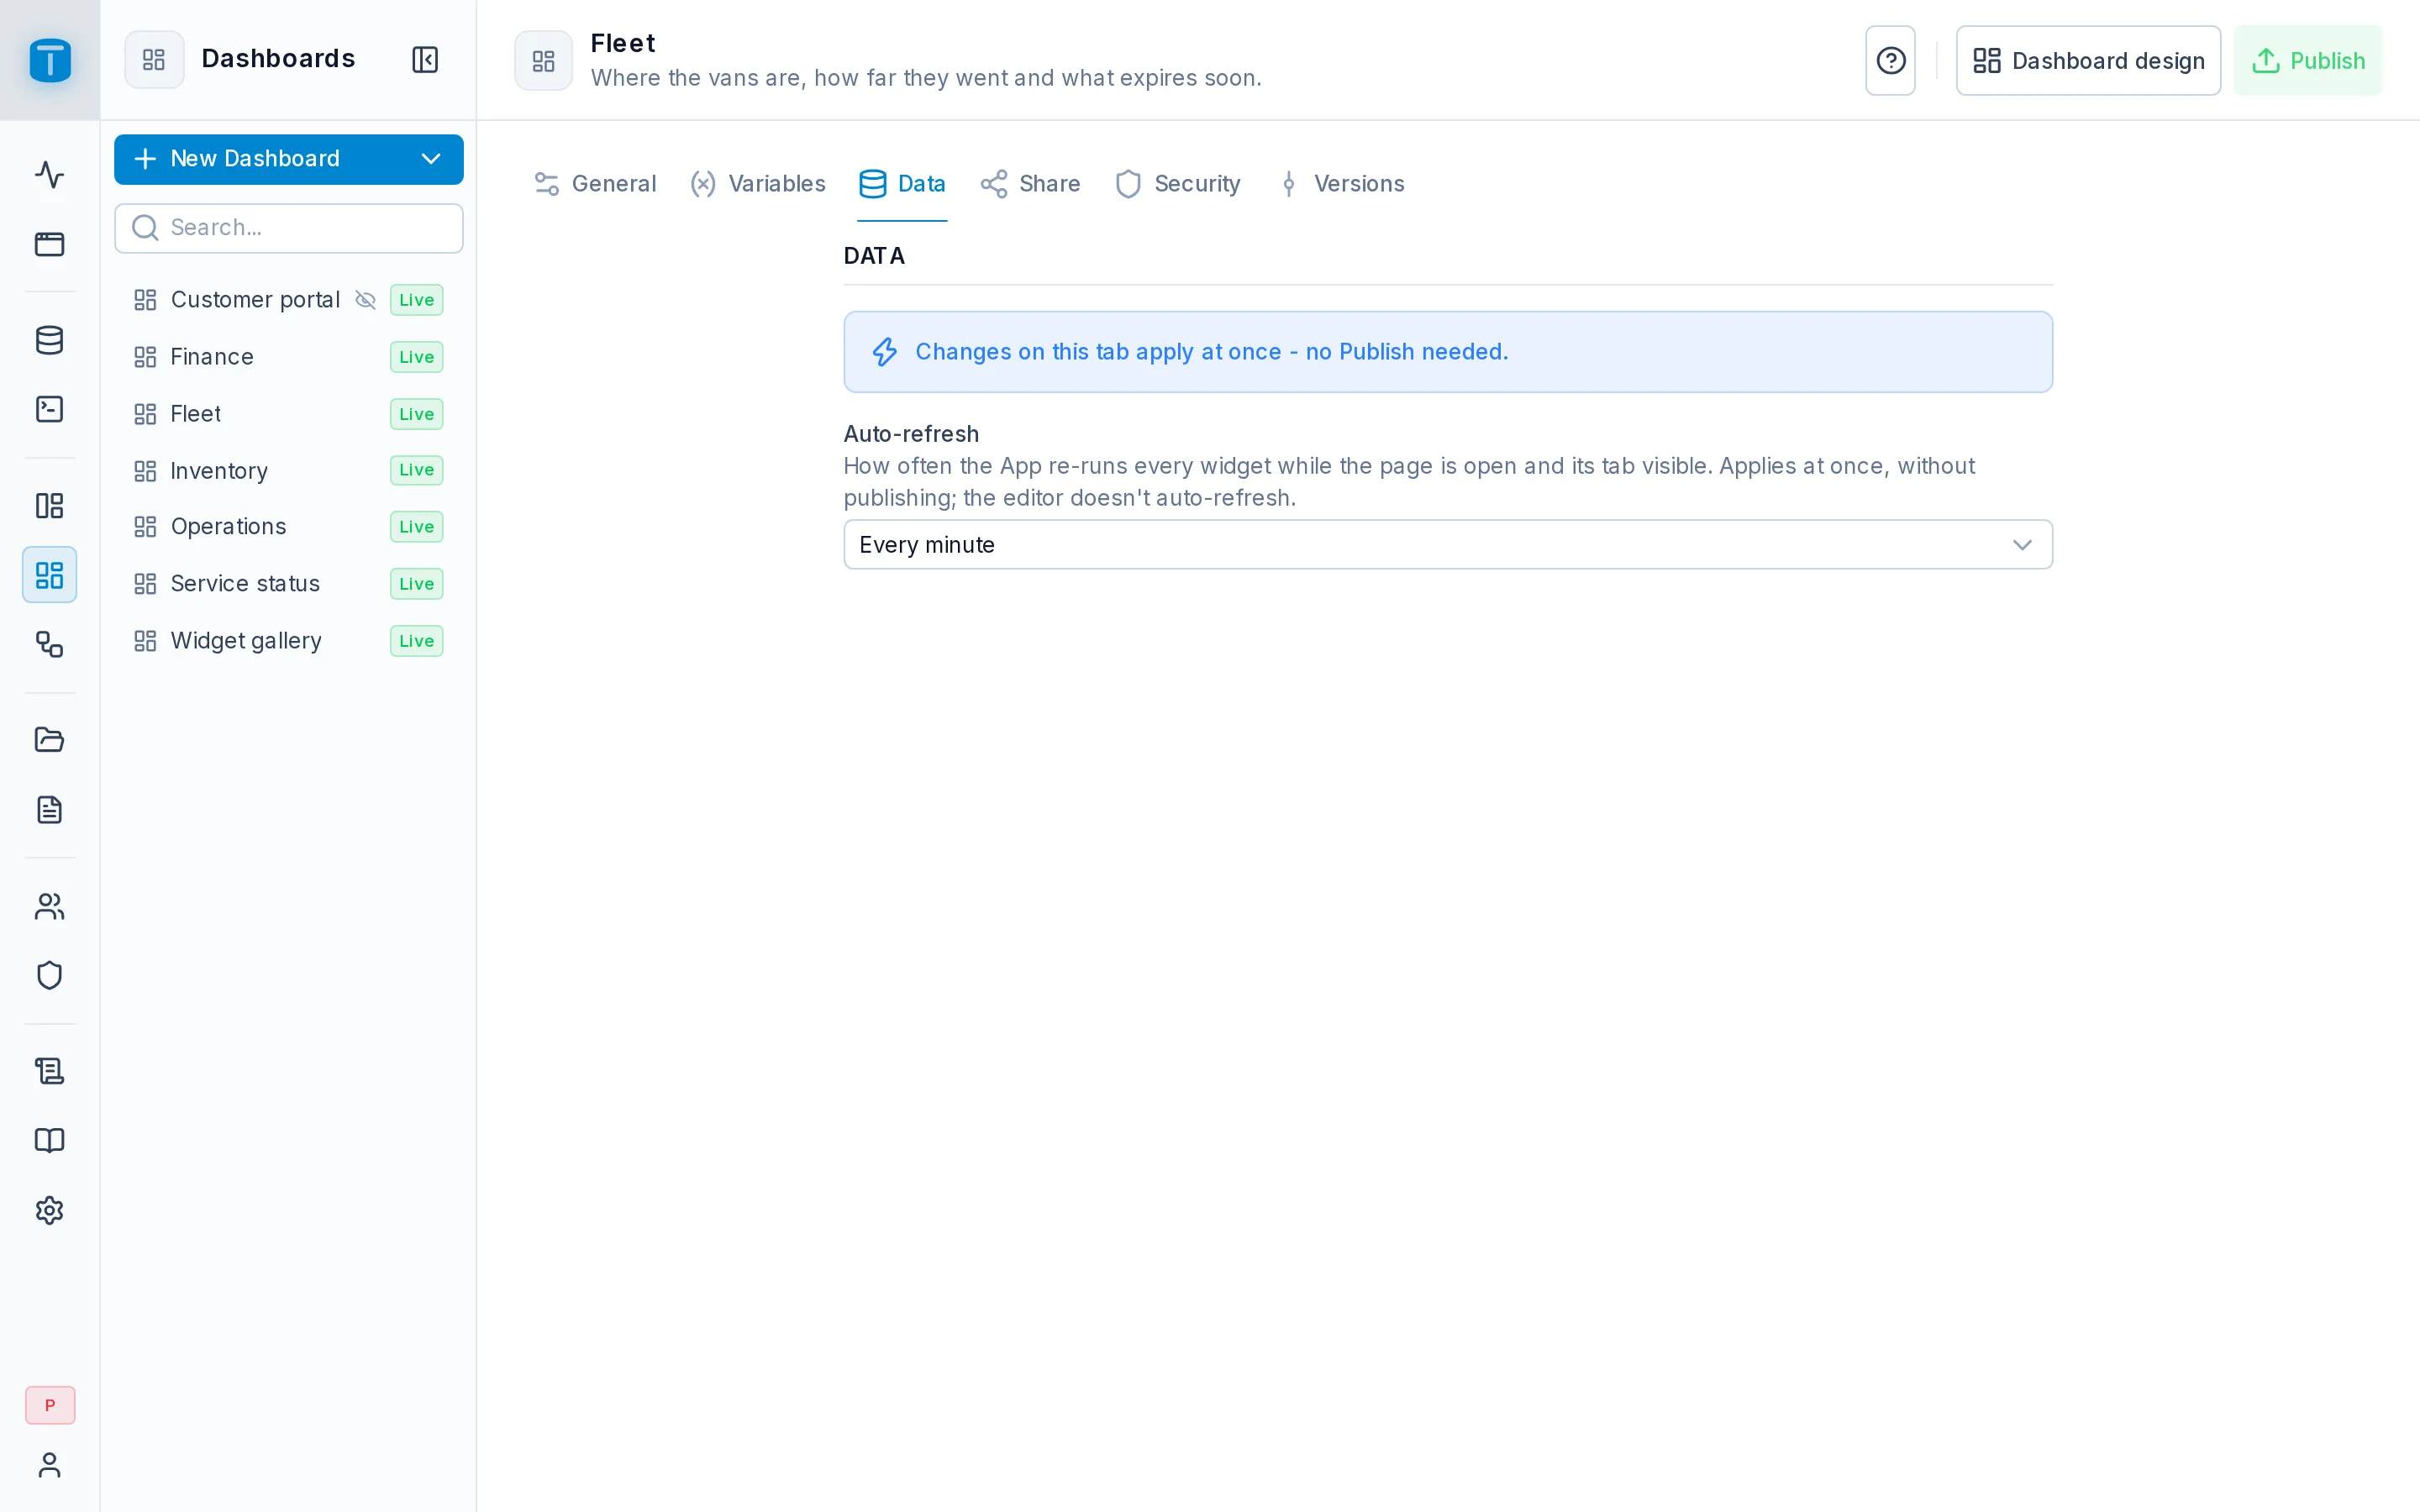Select the Fleet dashboard in the list
This screenshot has width=2420, height=1512.
point(288,414)
